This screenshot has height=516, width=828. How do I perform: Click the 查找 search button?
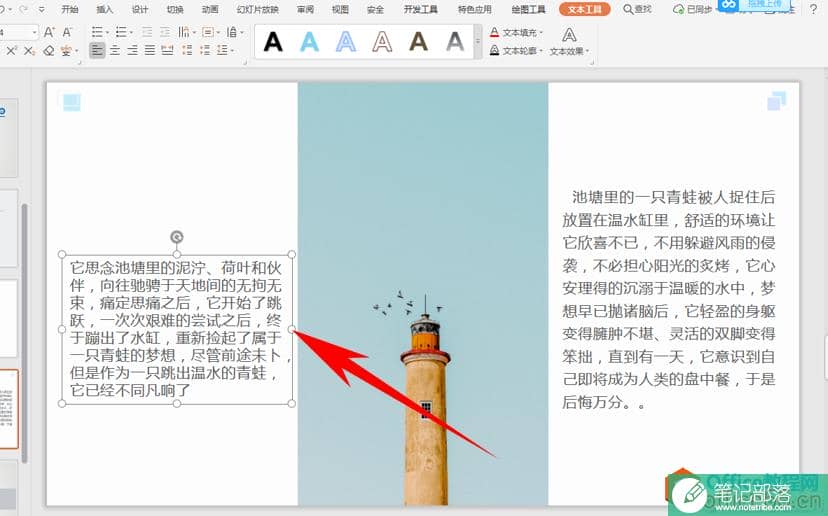637,9
